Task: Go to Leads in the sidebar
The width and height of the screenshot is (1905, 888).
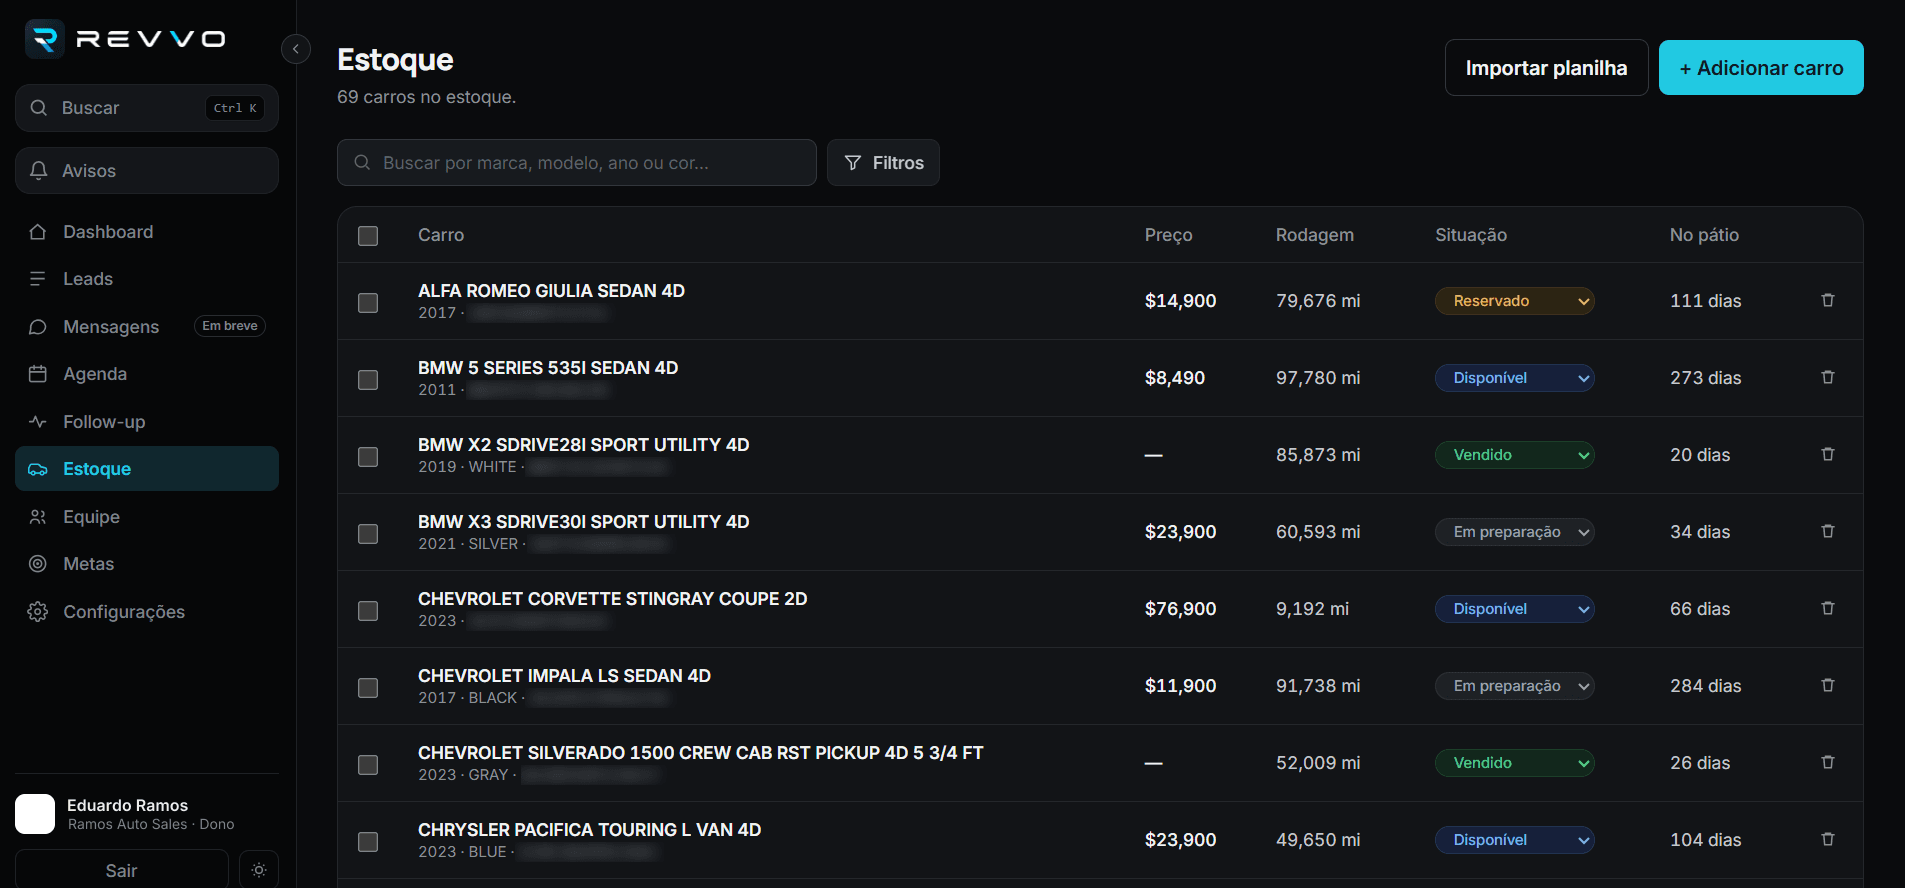Action: coord(147,279)
